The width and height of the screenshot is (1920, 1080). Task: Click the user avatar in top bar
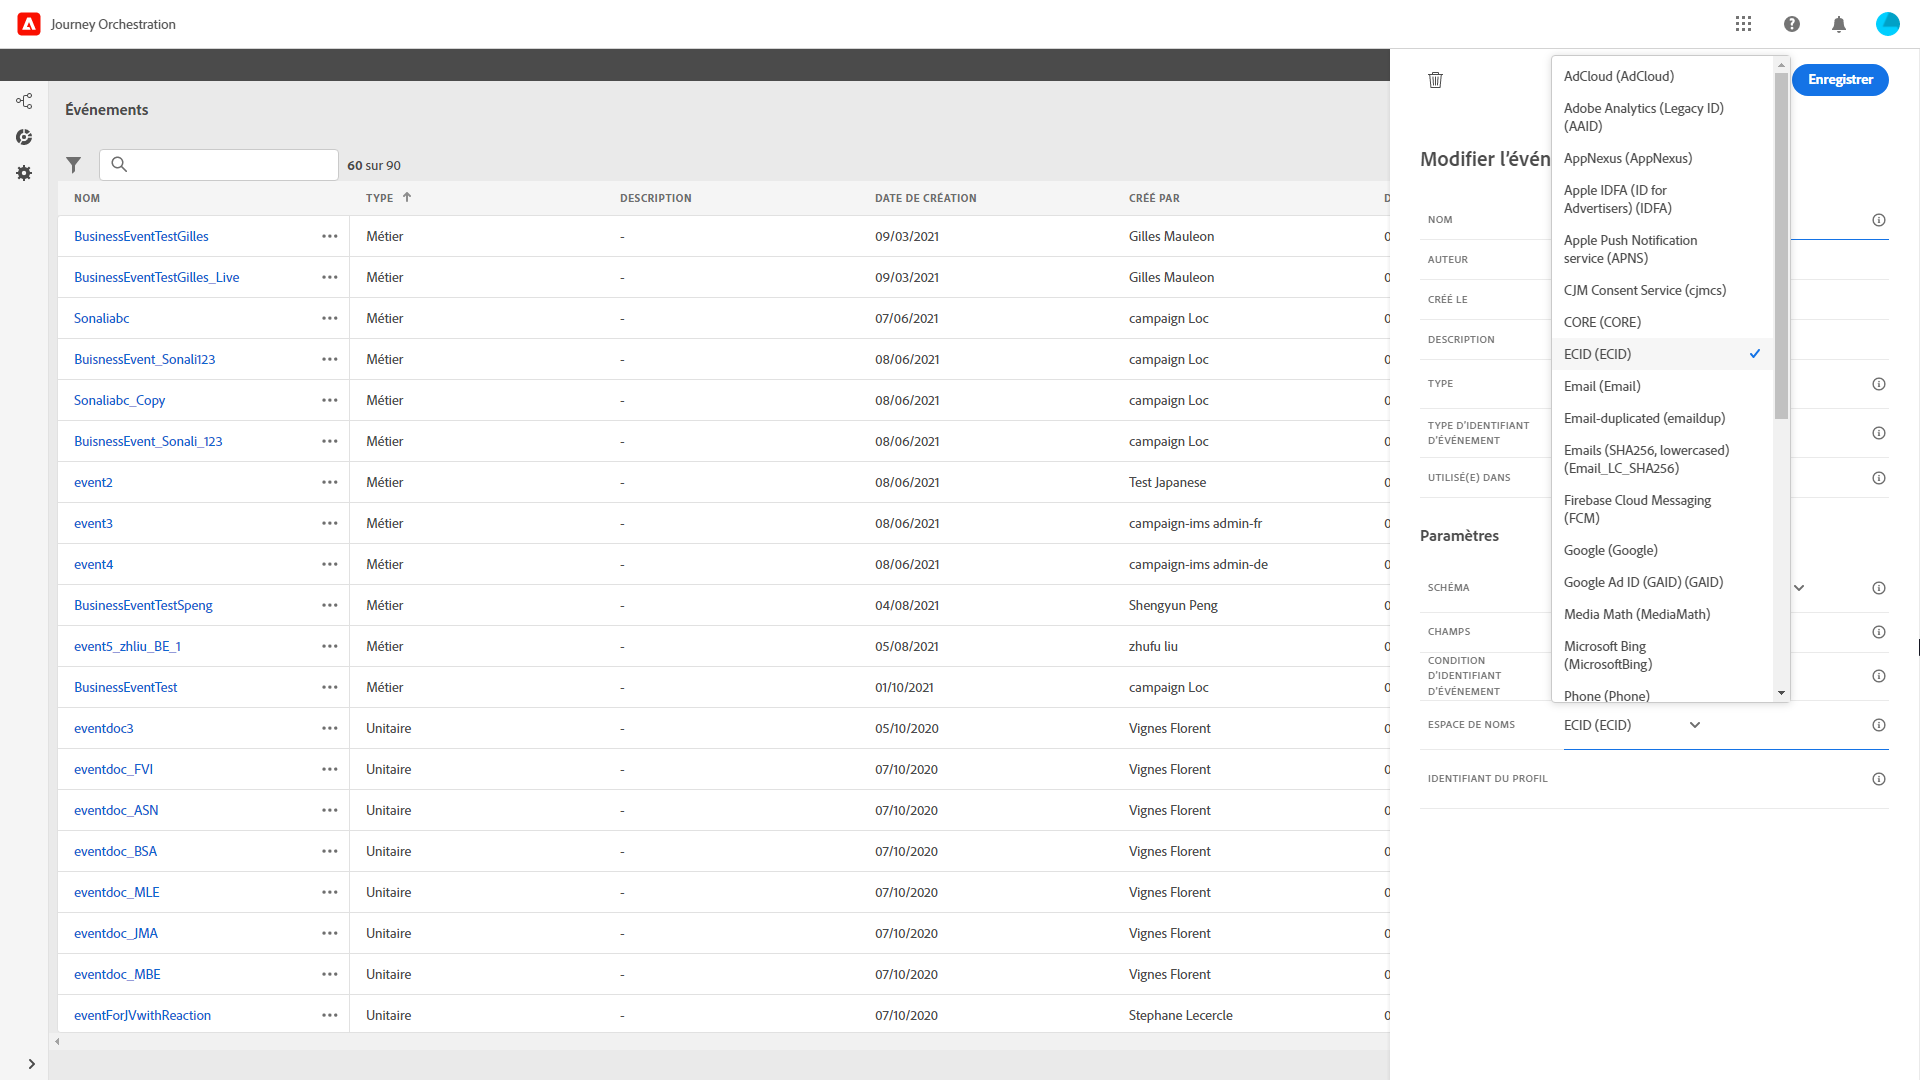point(1887,24)
